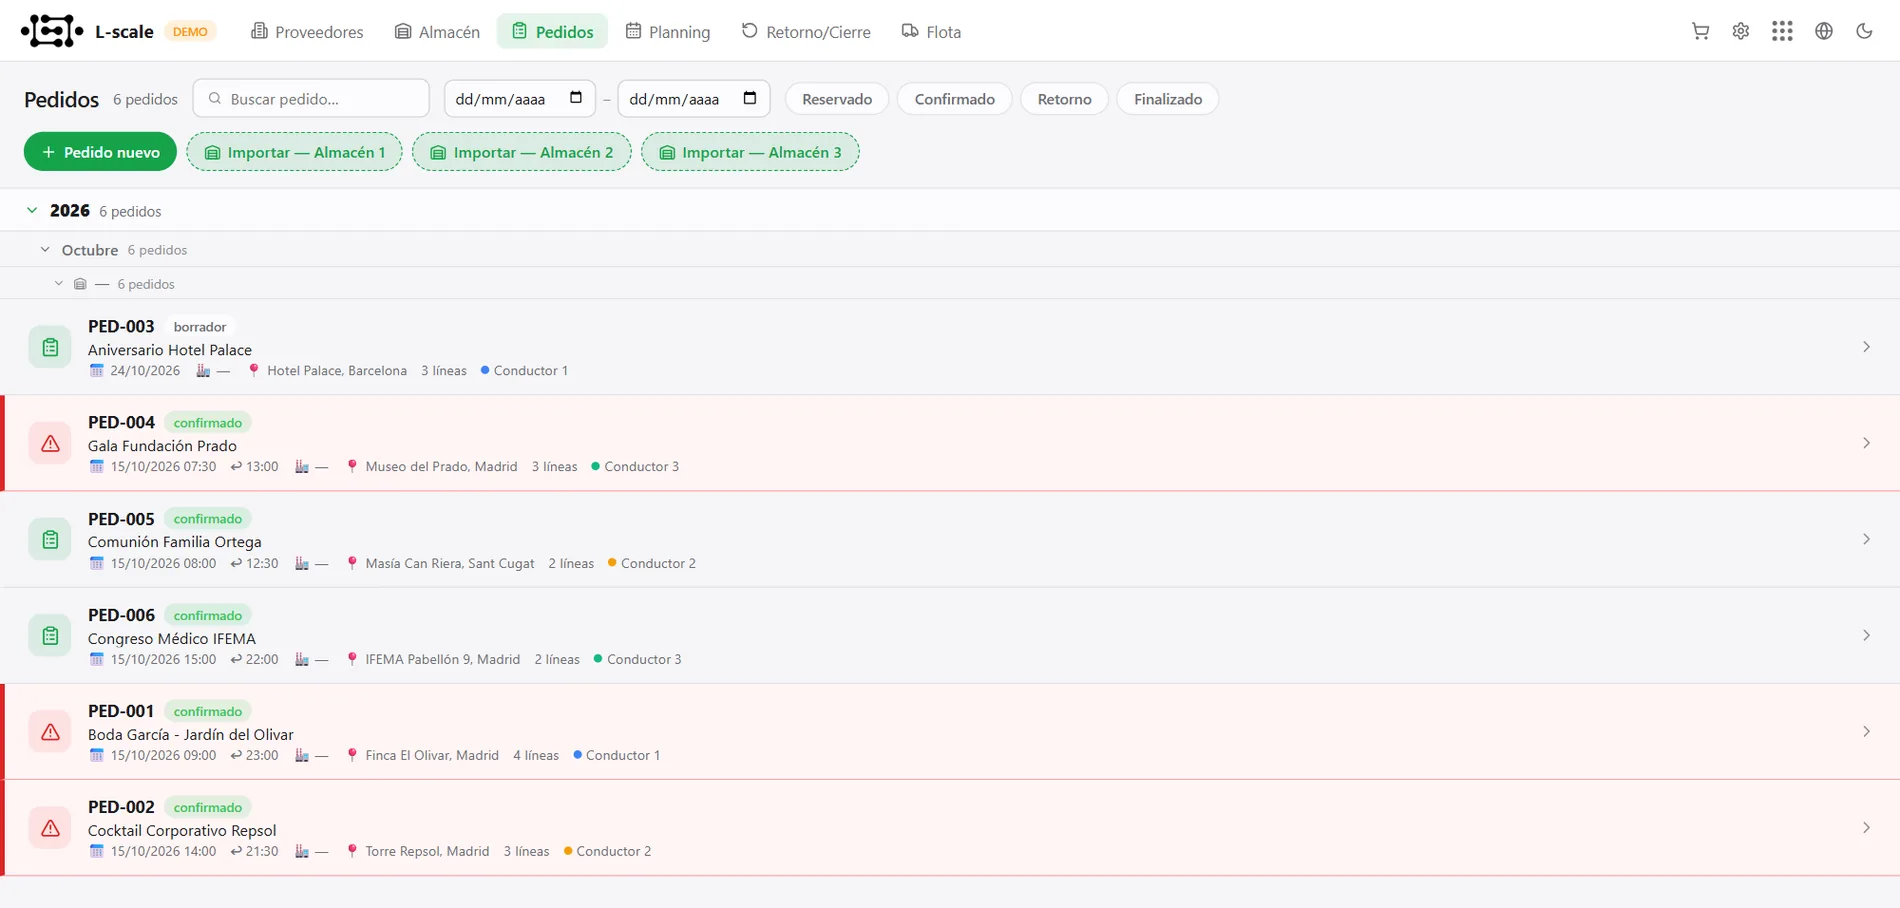Open the start date calendar picker icon
Image resolution: width=1900 pixels, height=908 pixels.
576,98
